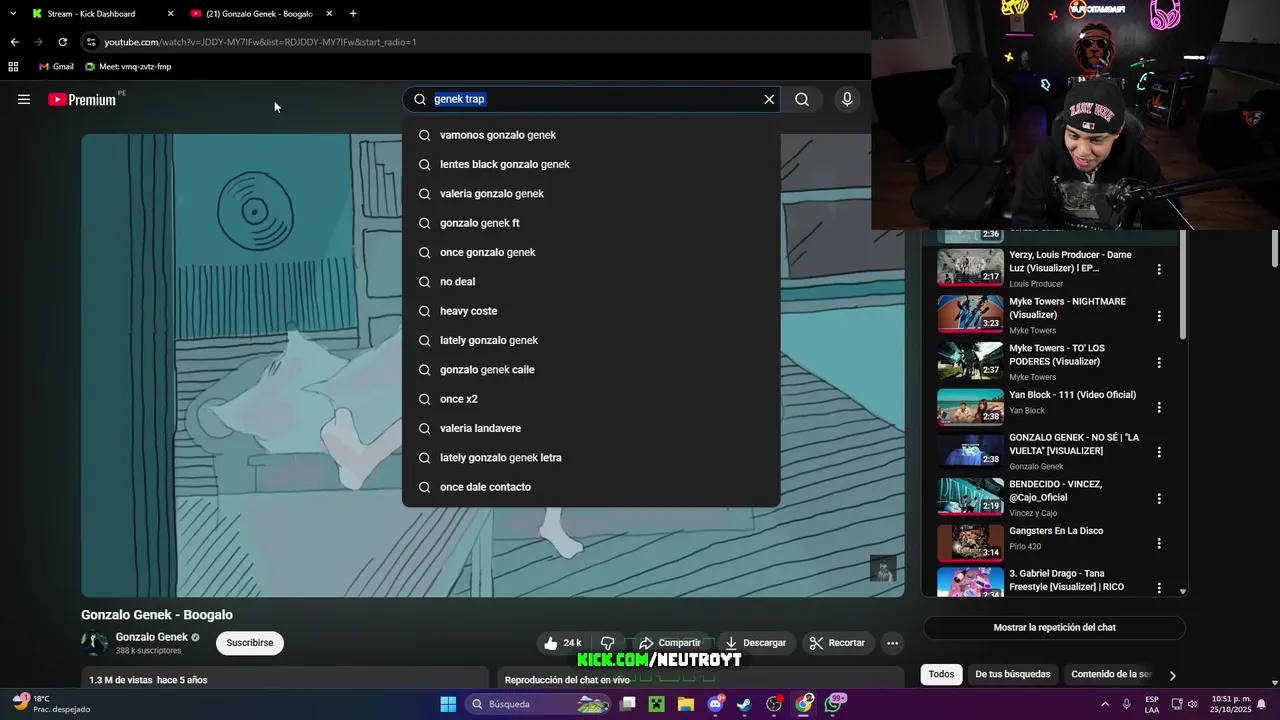This screenshot has width=1280, height=720.
Task: Select De tus búsquedas filter chip
Action: pyautogui.click(x=1013, y=674)
